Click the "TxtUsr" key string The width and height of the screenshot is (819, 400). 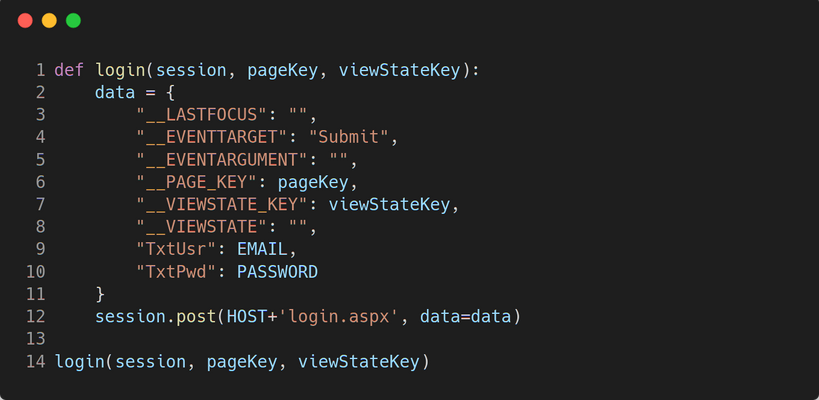tap(177, 250)
